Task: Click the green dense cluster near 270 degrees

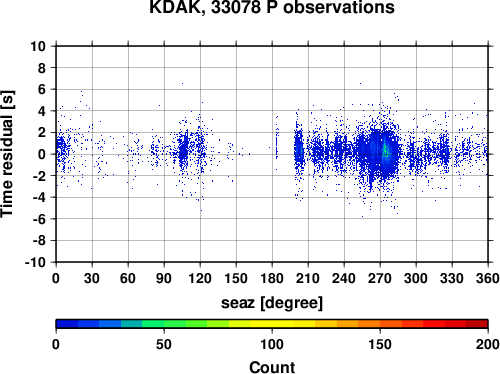Action: coord(386,151)
